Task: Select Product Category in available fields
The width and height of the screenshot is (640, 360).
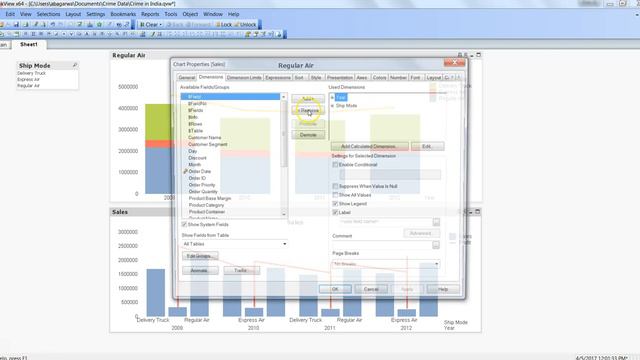Action: [207, 205]
